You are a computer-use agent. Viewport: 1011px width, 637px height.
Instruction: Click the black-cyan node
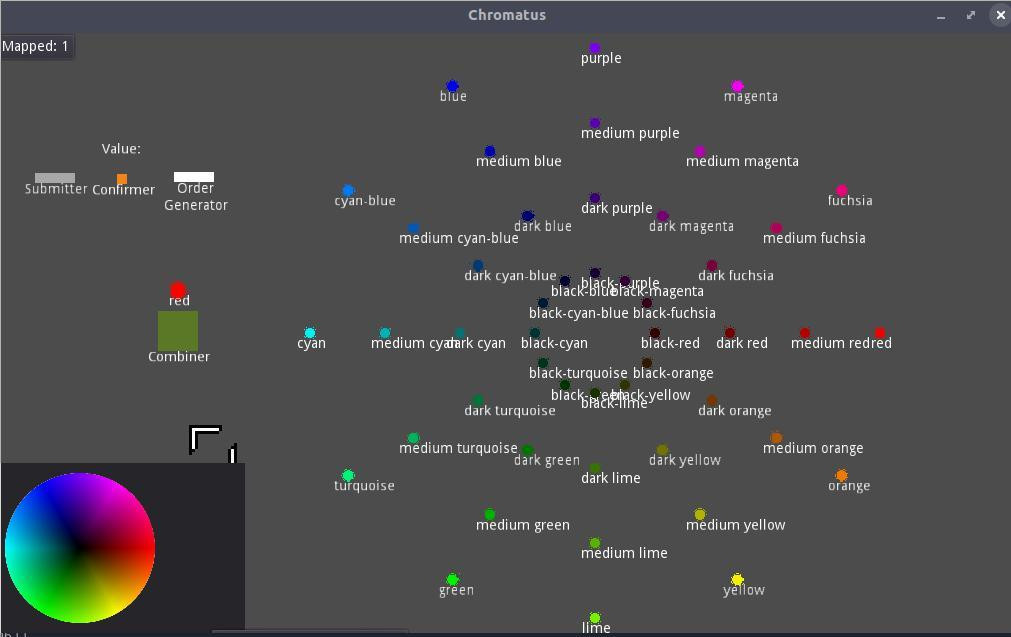coord(535,333)
